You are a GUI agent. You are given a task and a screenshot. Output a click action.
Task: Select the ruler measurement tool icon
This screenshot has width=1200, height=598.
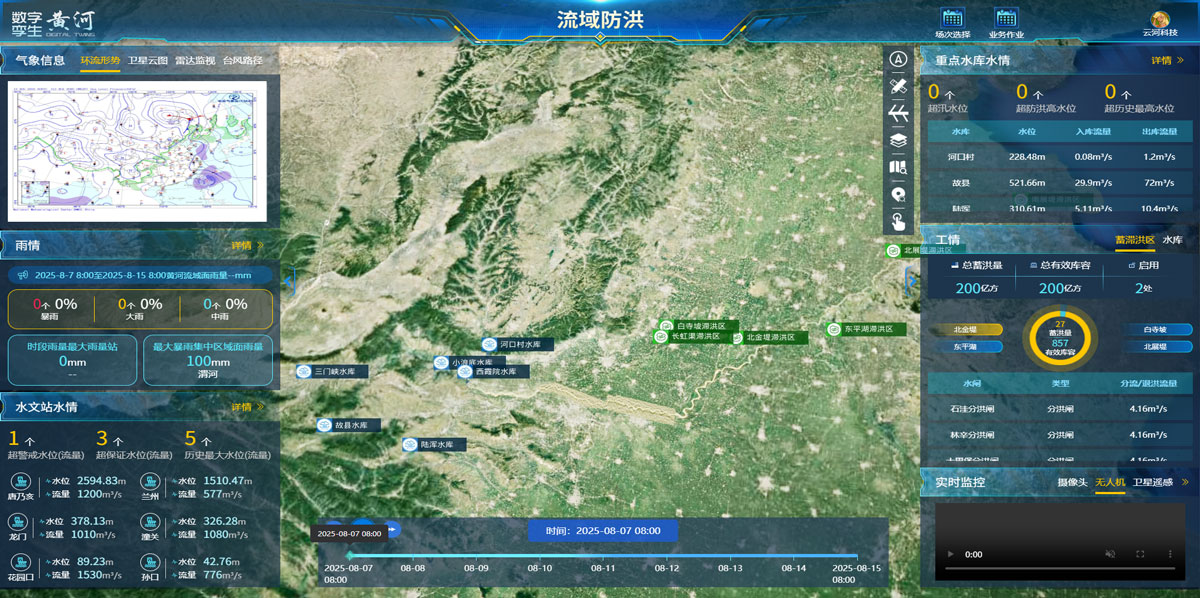click(x=898, y=86)
